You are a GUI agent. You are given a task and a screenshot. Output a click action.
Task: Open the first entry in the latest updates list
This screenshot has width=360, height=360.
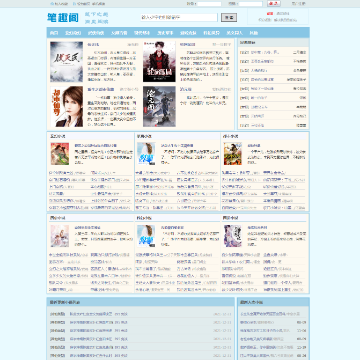(x=140, y=314)
